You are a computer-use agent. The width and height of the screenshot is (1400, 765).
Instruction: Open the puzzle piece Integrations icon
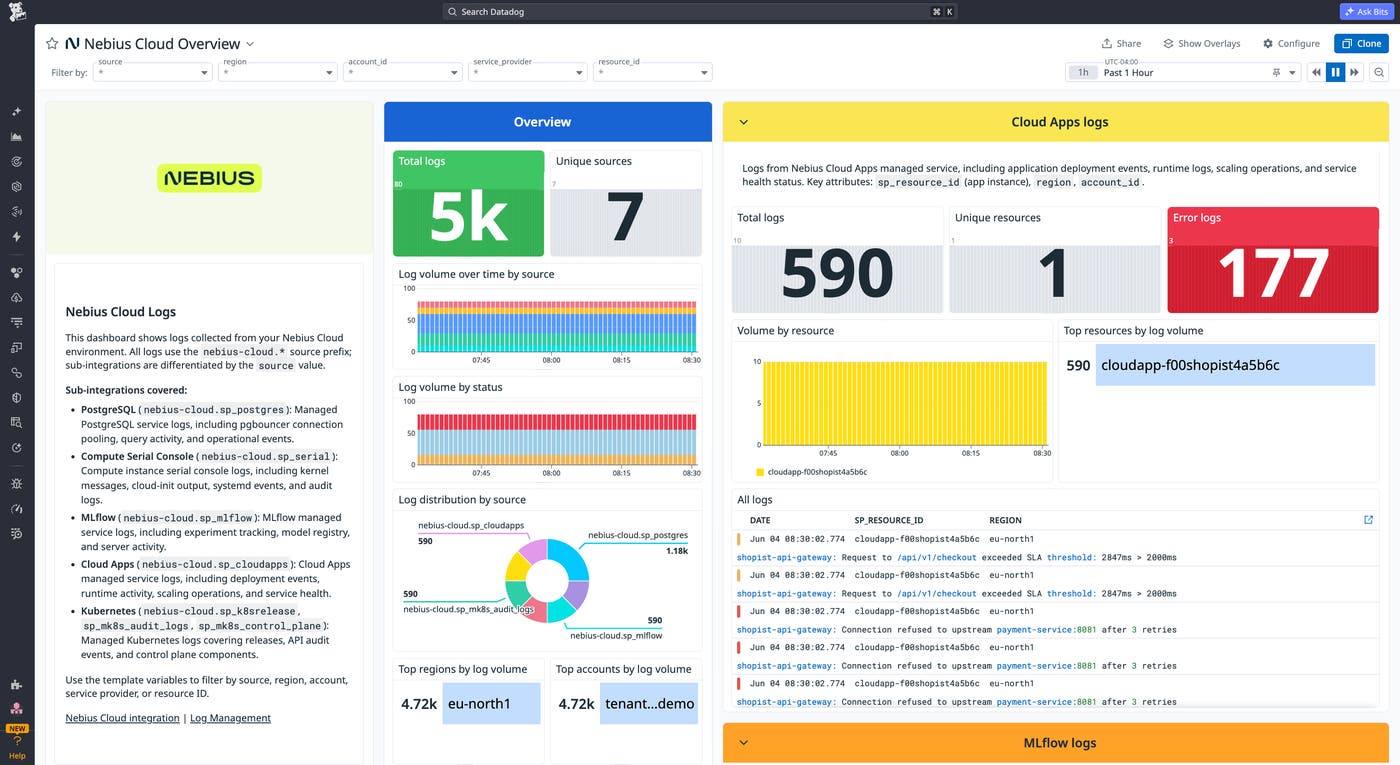point(17,685)
